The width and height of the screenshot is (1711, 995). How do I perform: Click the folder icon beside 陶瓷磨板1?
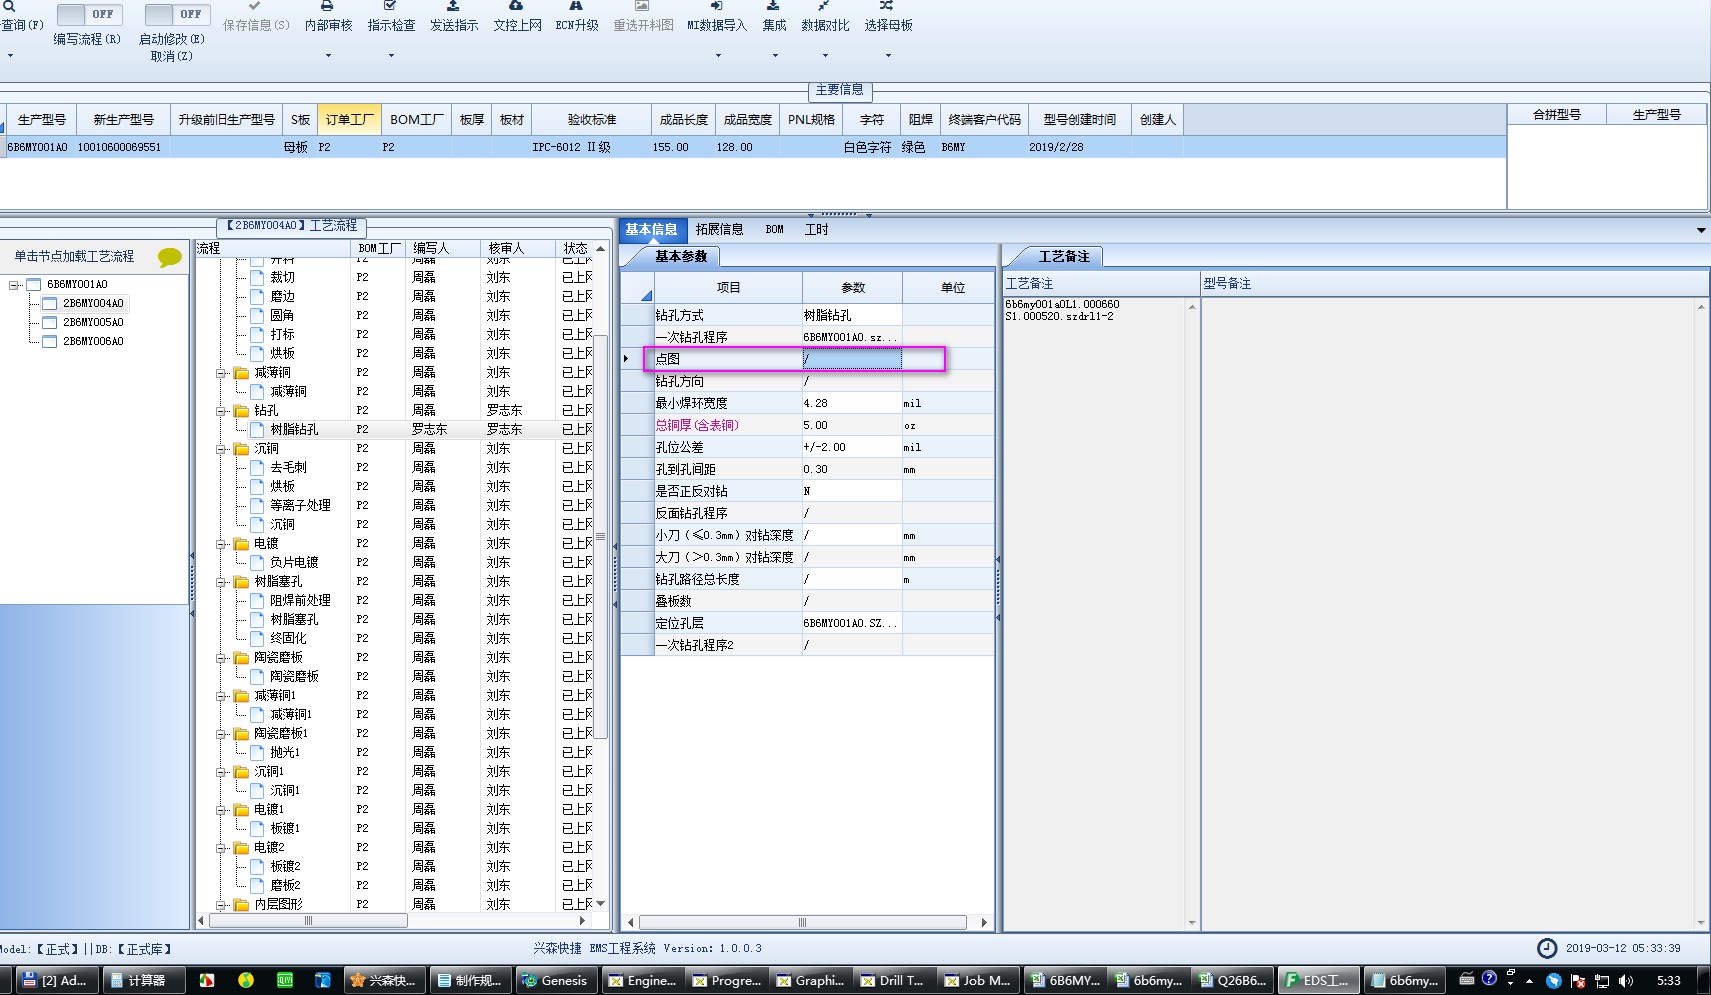241,733
